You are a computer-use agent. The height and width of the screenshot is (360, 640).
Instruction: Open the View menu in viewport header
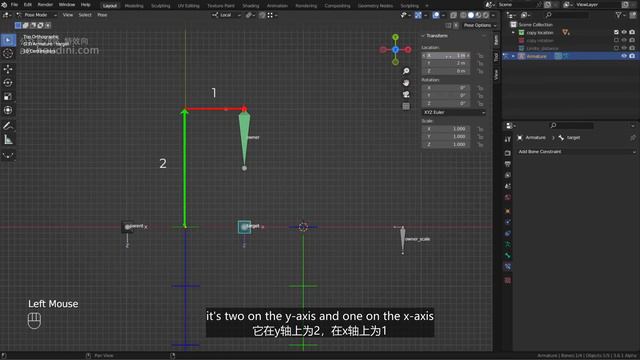(x=68, y=15)
